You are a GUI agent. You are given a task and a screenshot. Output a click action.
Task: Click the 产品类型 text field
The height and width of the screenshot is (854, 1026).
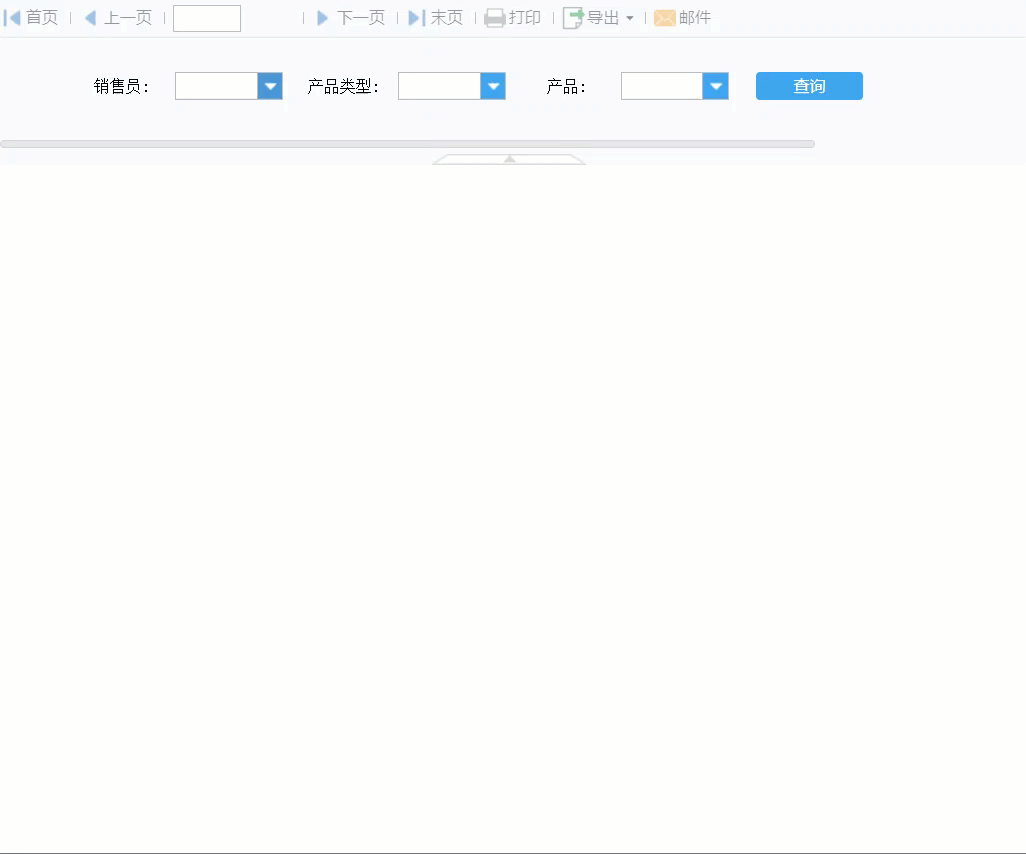click(440, 86)
